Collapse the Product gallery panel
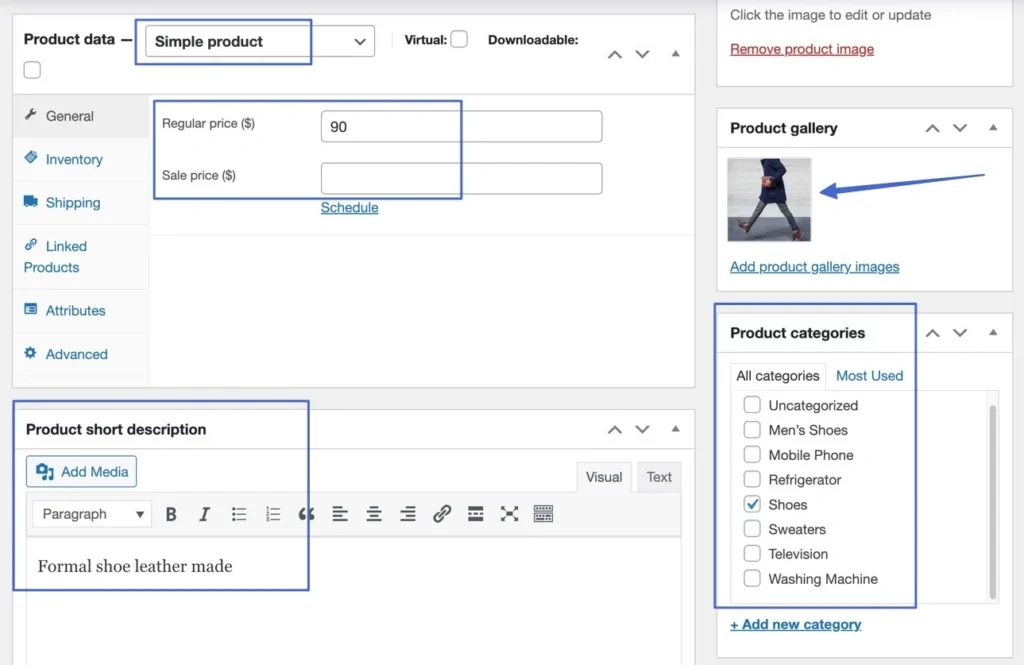 tap(993, 128)
